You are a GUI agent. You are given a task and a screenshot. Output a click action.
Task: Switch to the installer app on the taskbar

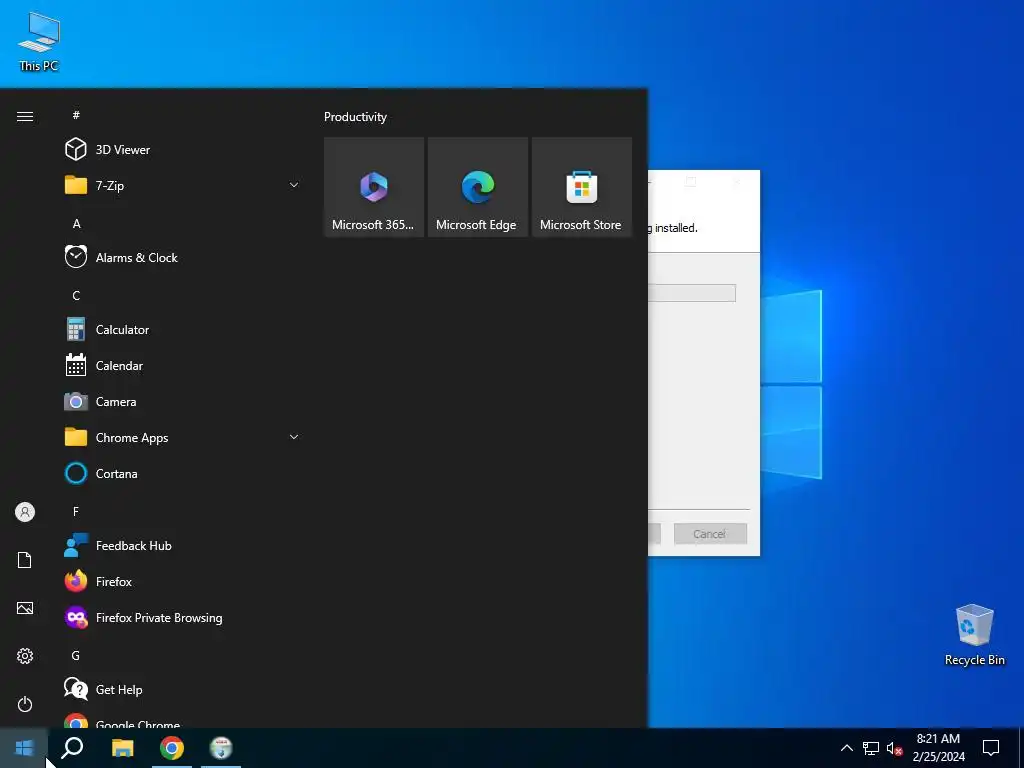tap(221, 748)
